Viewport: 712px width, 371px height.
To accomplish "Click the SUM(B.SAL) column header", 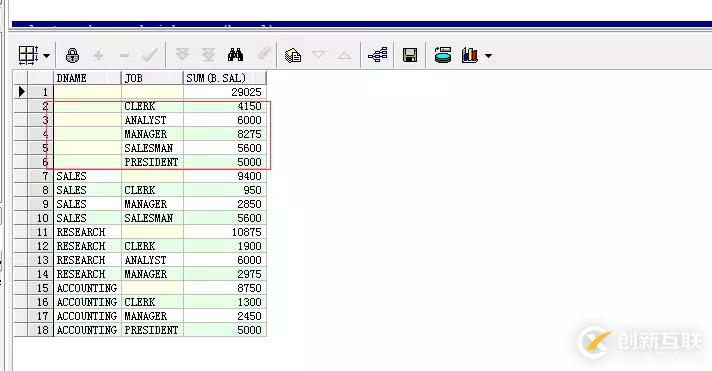I will click(x=225, y=78).
